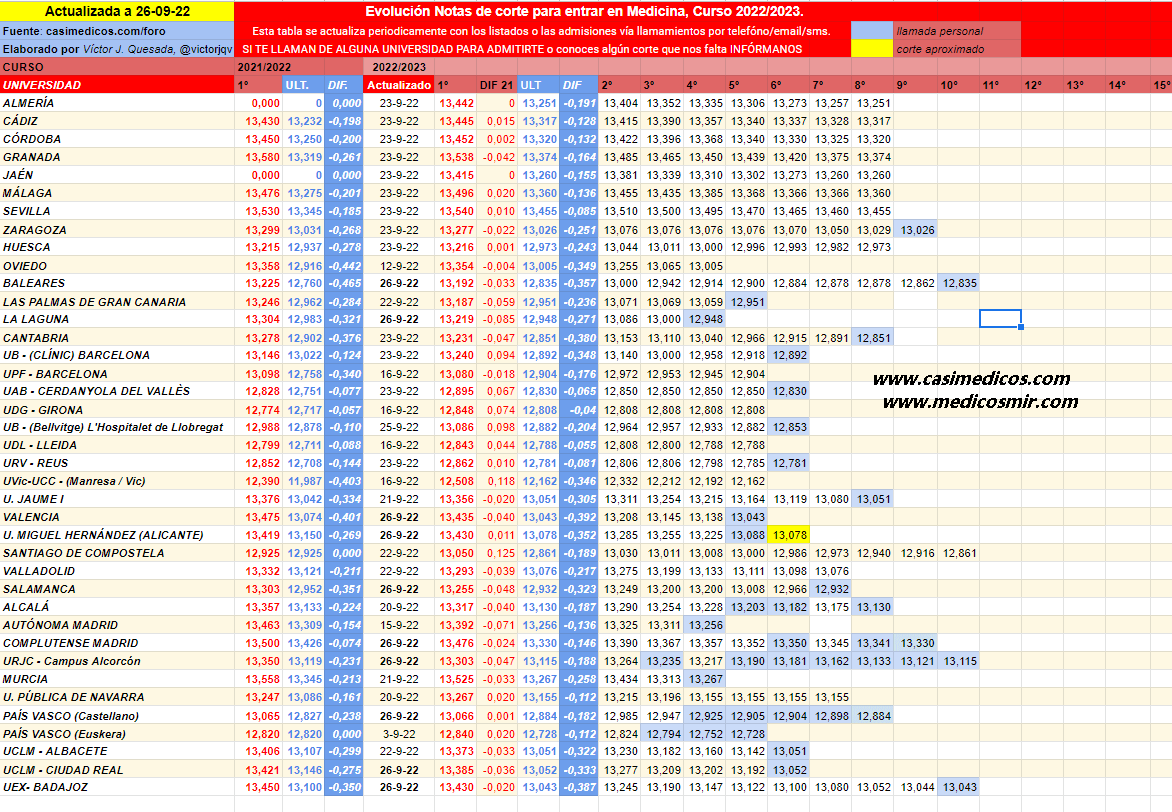Screen dimensions: 1172x812
Task: Click the 'Actualizado' column header
Action: [399, 84]
